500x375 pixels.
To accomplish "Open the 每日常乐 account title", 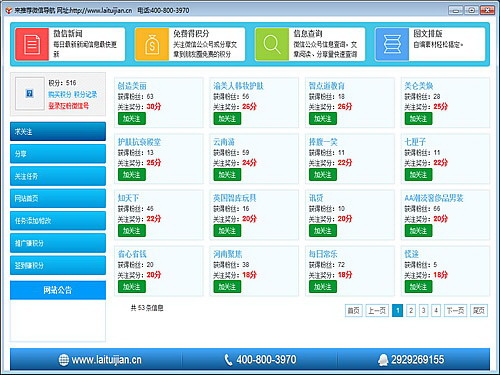I will click(323, 254).
